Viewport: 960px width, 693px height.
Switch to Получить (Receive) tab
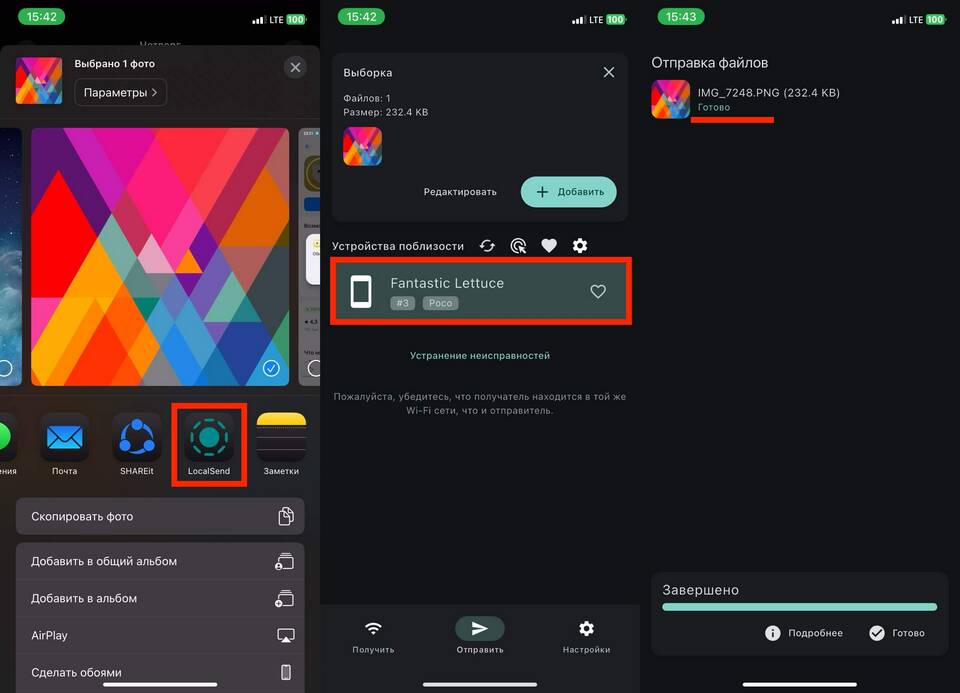[x=373, y=635]
